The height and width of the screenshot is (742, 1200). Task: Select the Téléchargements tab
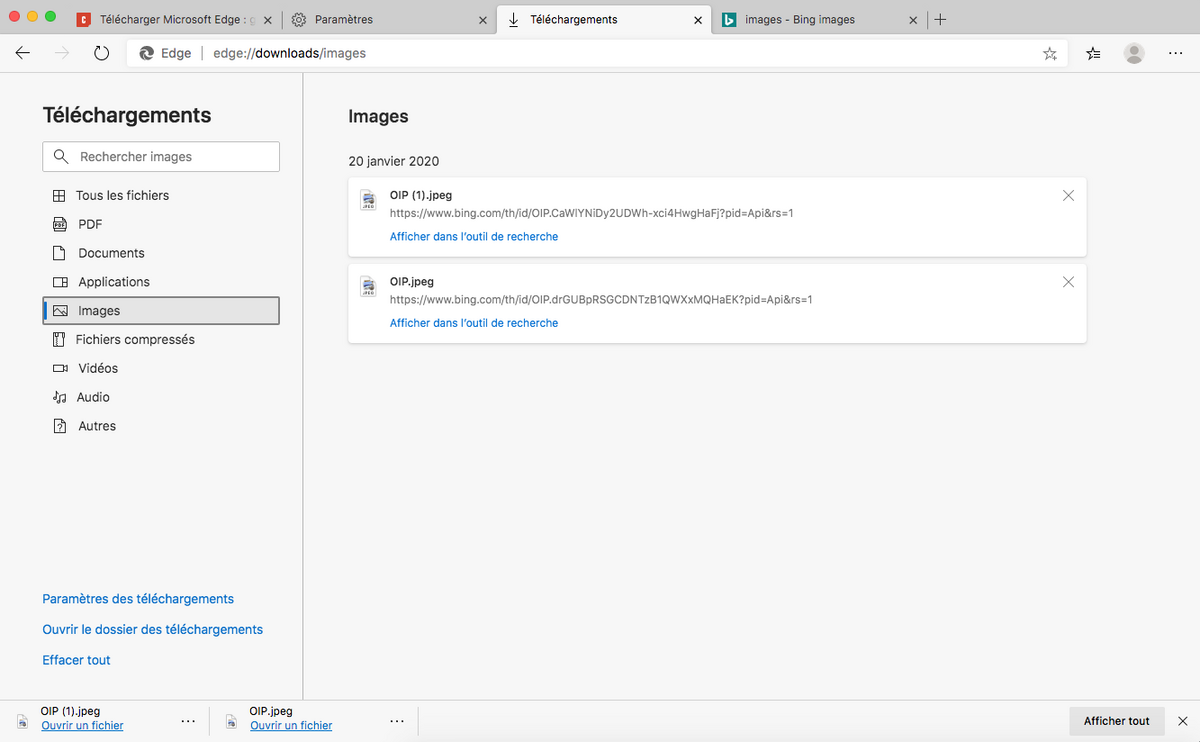[605, 20]
